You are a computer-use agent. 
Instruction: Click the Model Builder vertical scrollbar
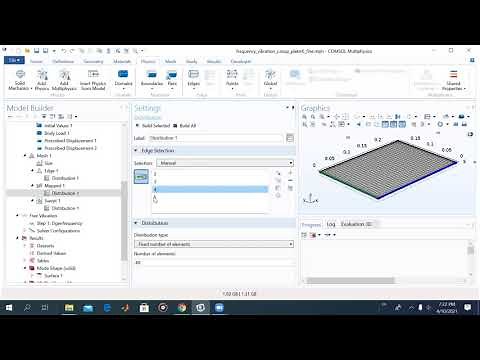point(124,221)
